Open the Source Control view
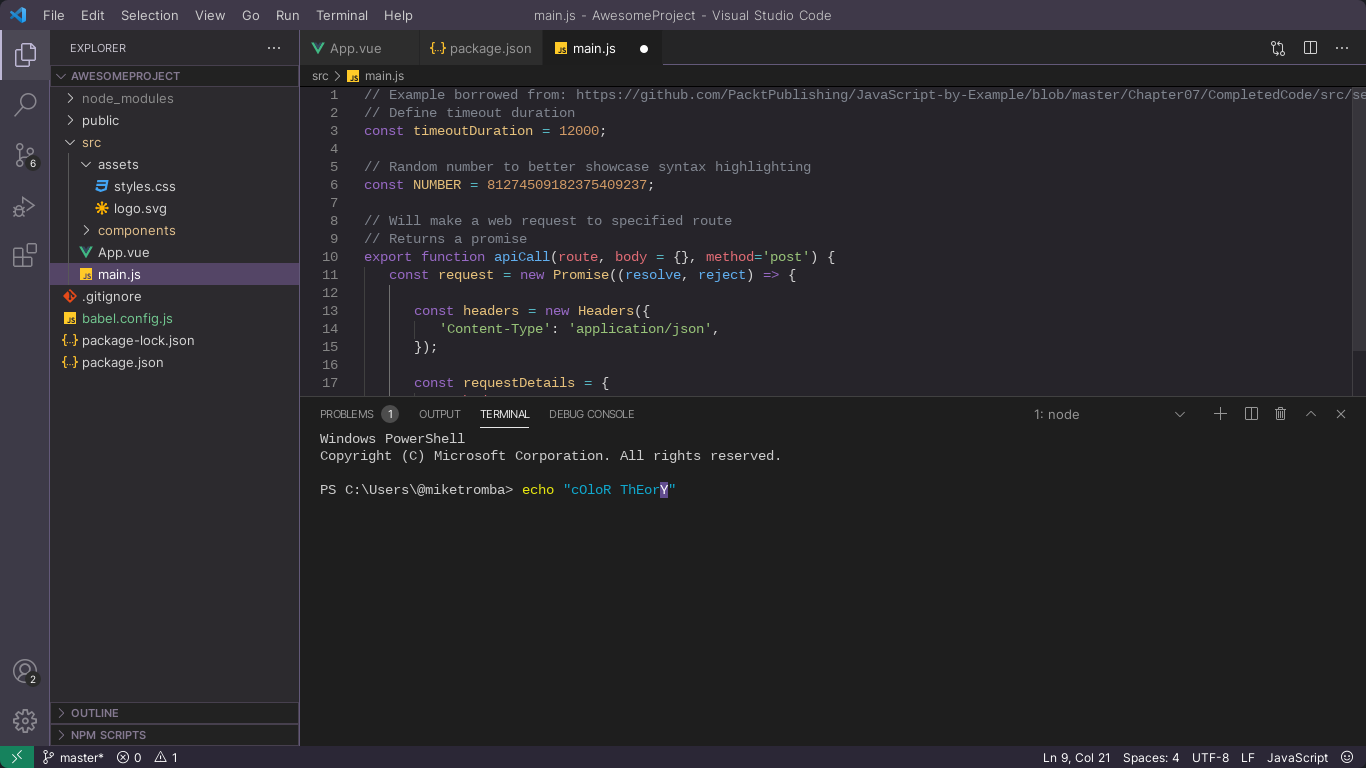 click(25, 155)
